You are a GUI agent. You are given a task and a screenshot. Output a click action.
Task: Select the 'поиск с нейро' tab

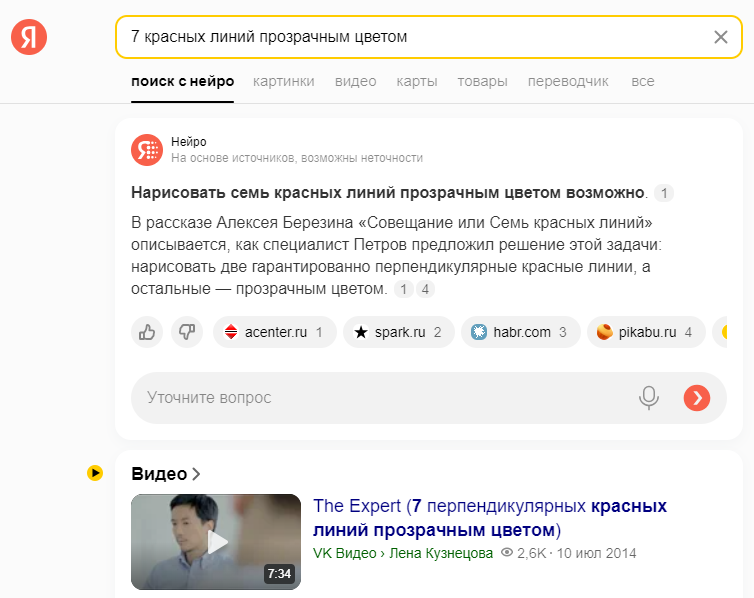click(x=182, y=81)
